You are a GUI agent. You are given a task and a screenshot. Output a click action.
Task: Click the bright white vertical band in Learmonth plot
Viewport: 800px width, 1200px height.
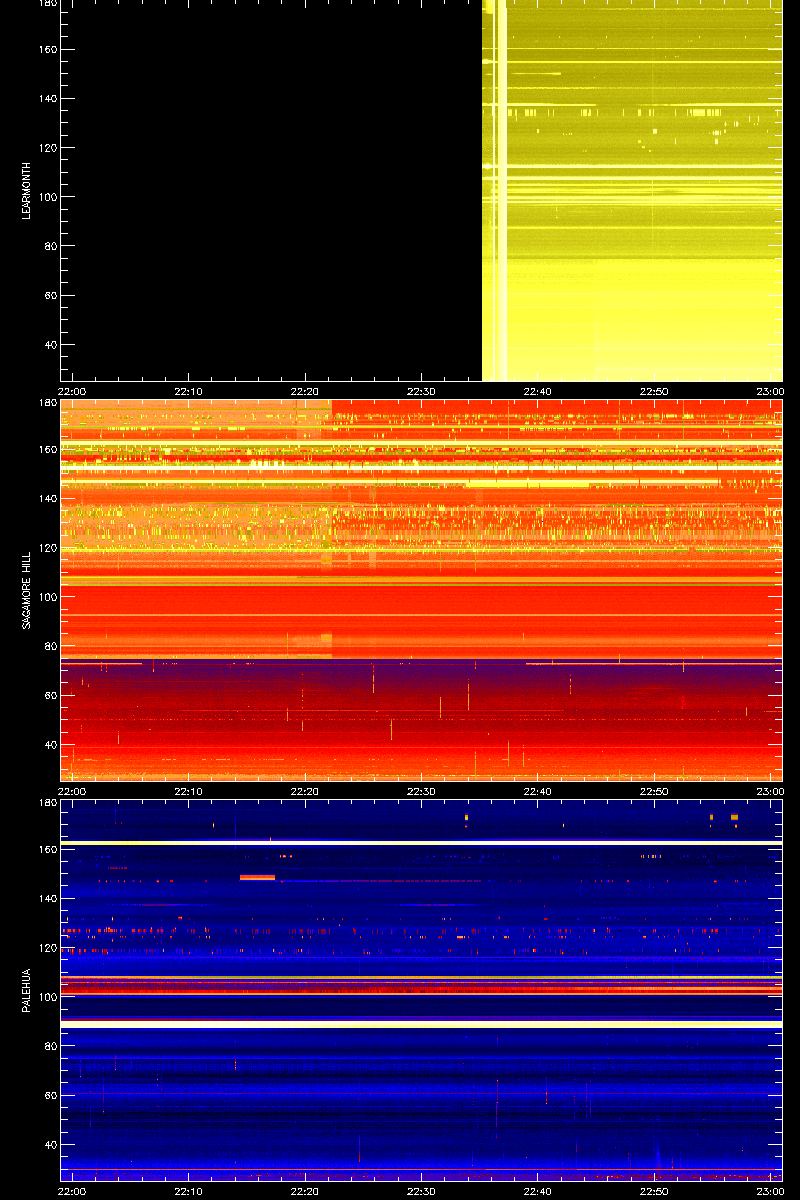click(502, 190)
